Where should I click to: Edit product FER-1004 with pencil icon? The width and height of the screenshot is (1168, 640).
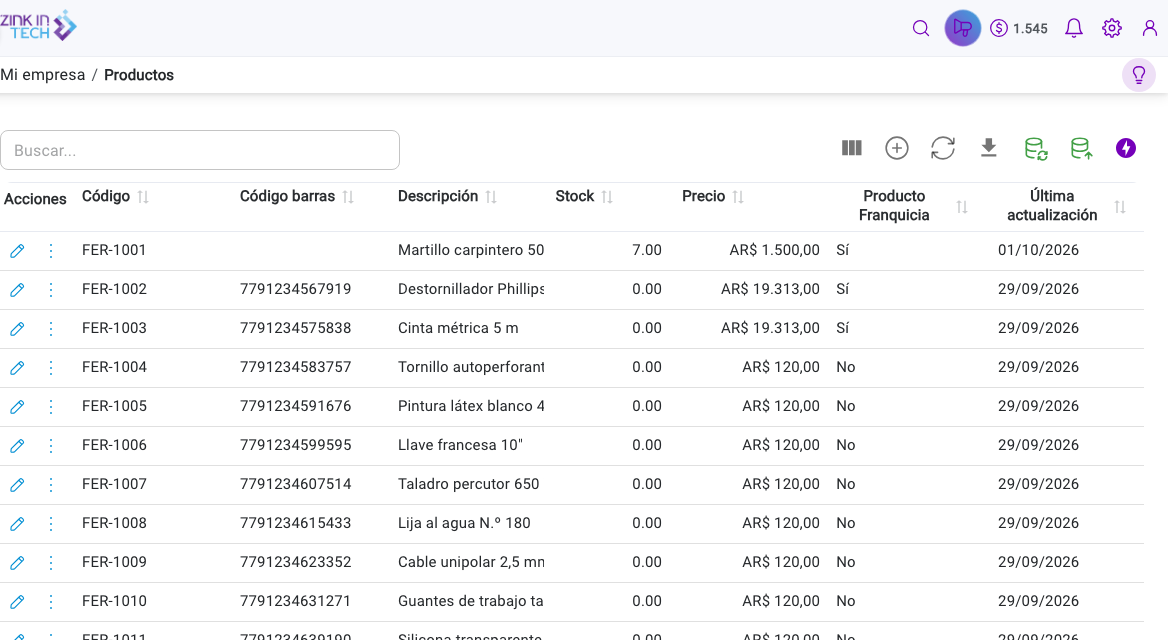(17, 367)
